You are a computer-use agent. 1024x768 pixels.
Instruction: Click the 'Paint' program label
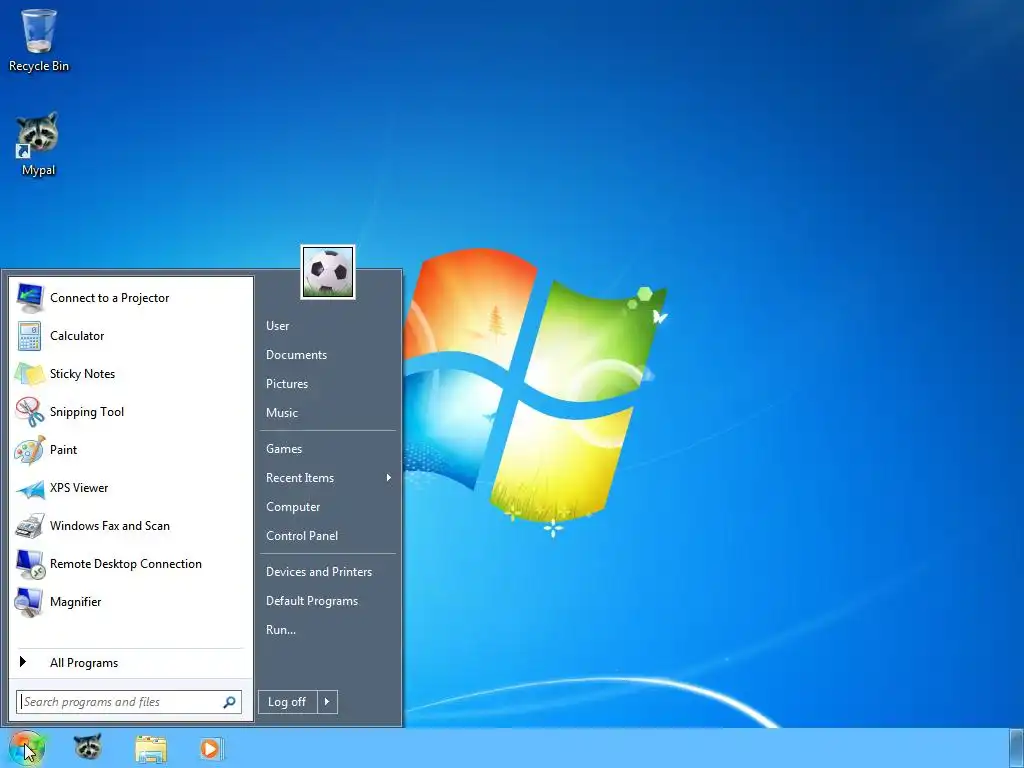point(63,450)
